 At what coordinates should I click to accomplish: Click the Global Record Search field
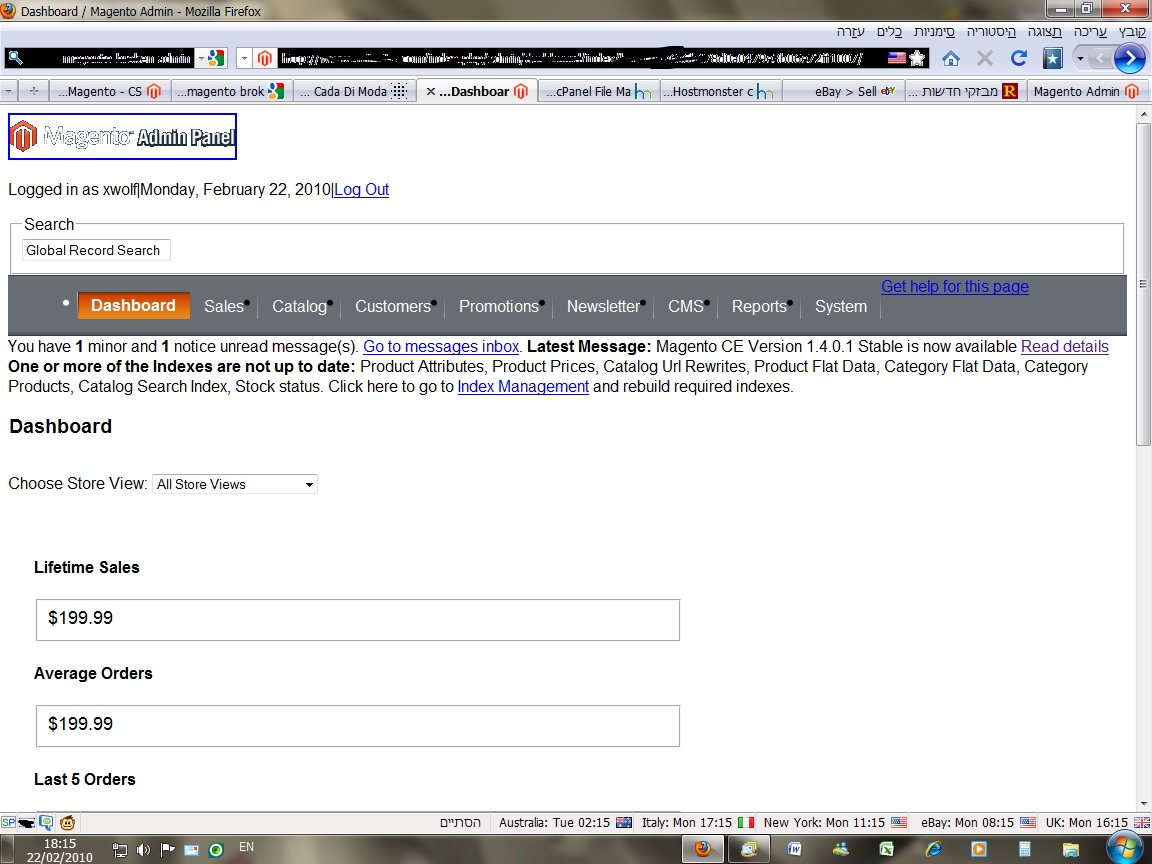click(96, 251)
